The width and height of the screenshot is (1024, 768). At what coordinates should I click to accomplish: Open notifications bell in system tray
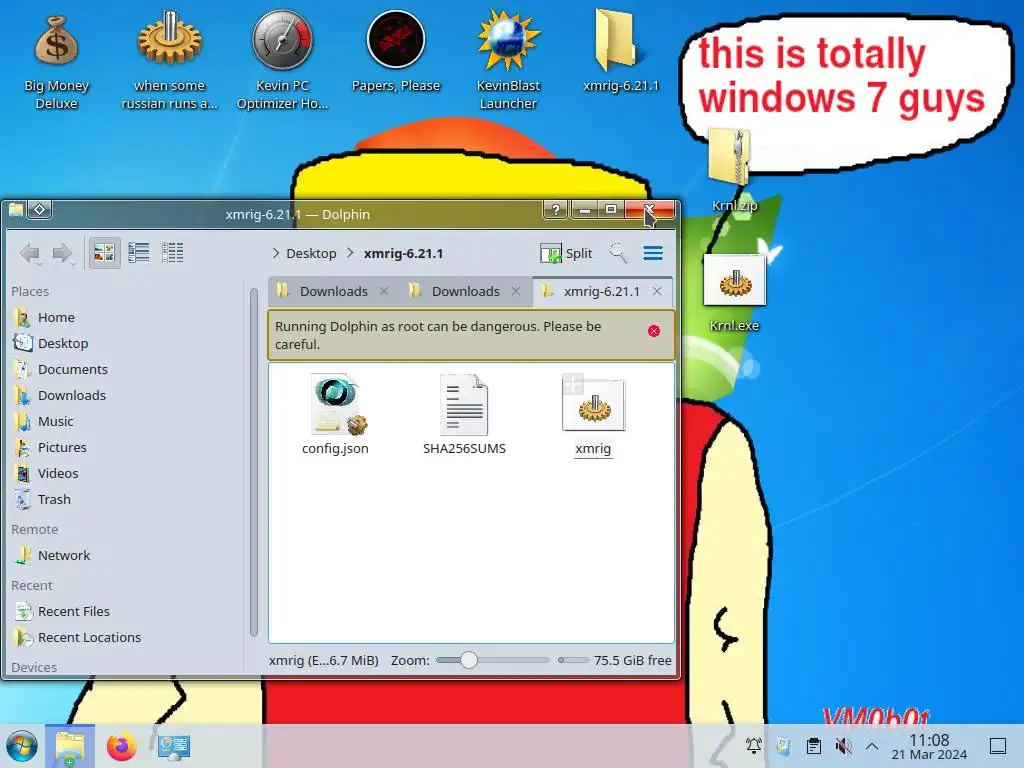point(754,746)
